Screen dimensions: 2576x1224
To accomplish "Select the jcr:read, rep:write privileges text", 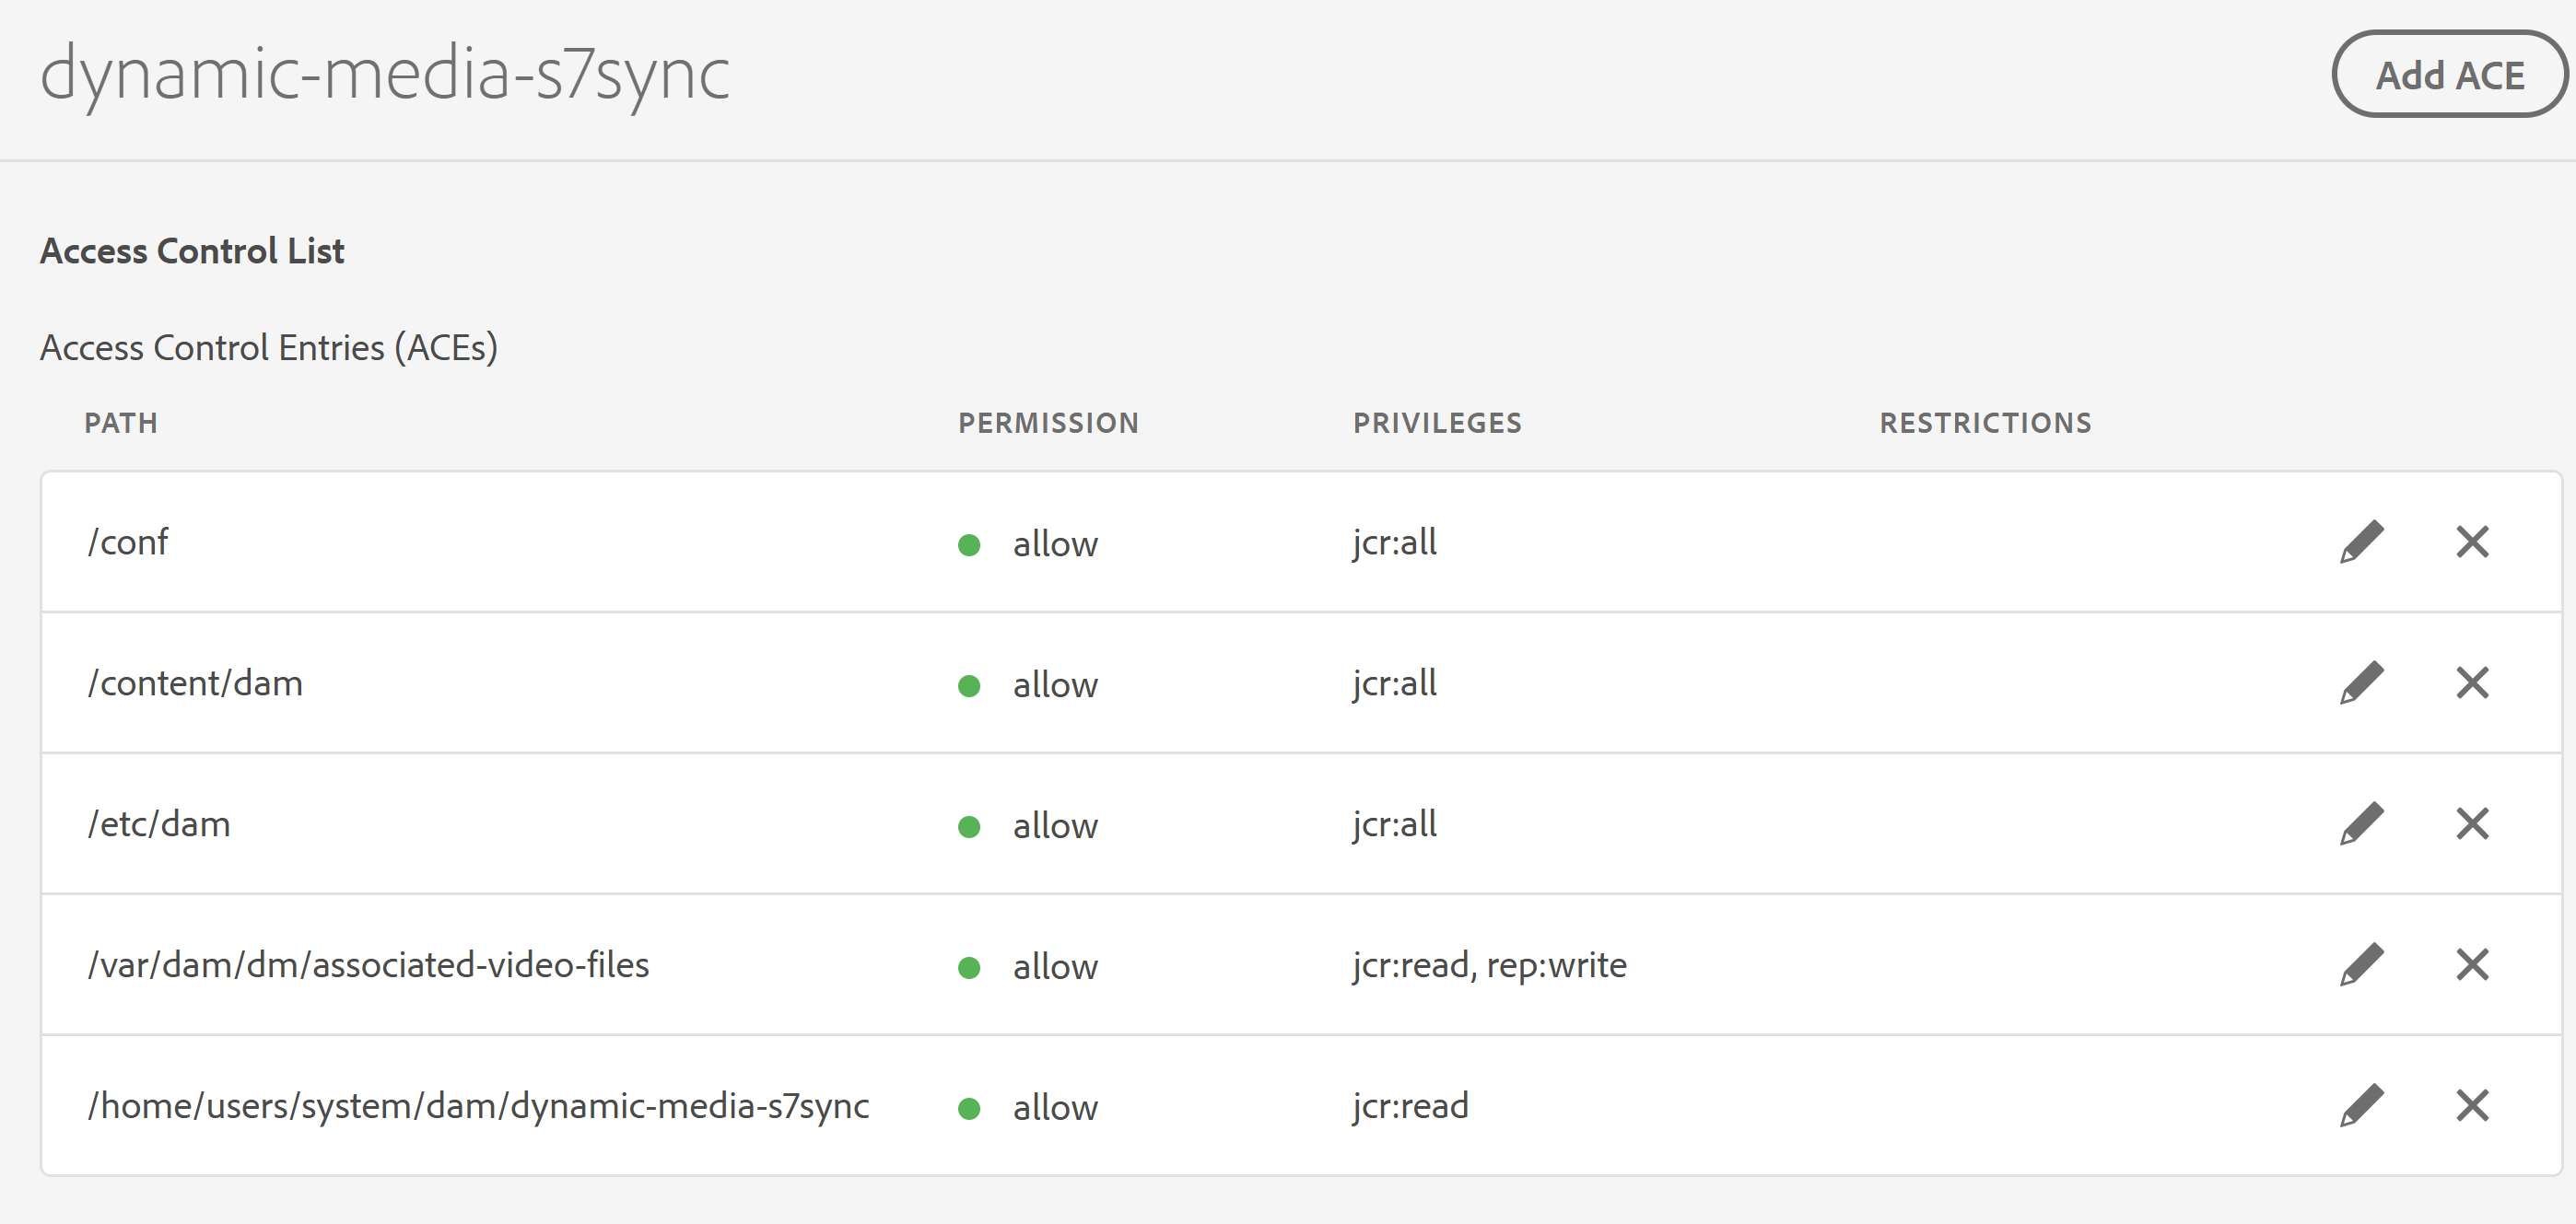I will click(1487, 964).
